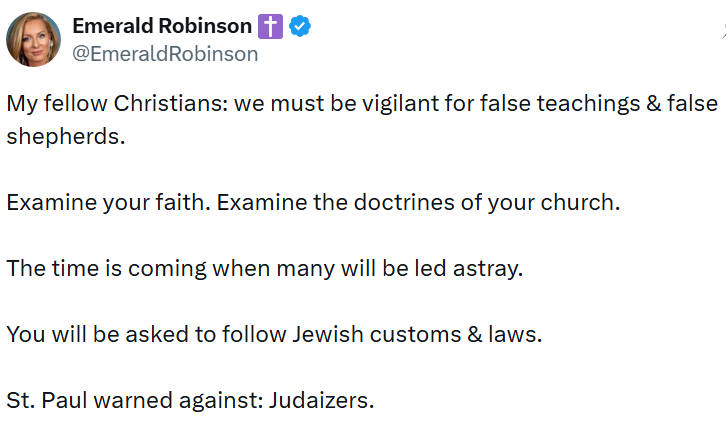Click the words '& false' ending the first line
Image resolution: width=728 pixels, height=428 pixels.
670,104
